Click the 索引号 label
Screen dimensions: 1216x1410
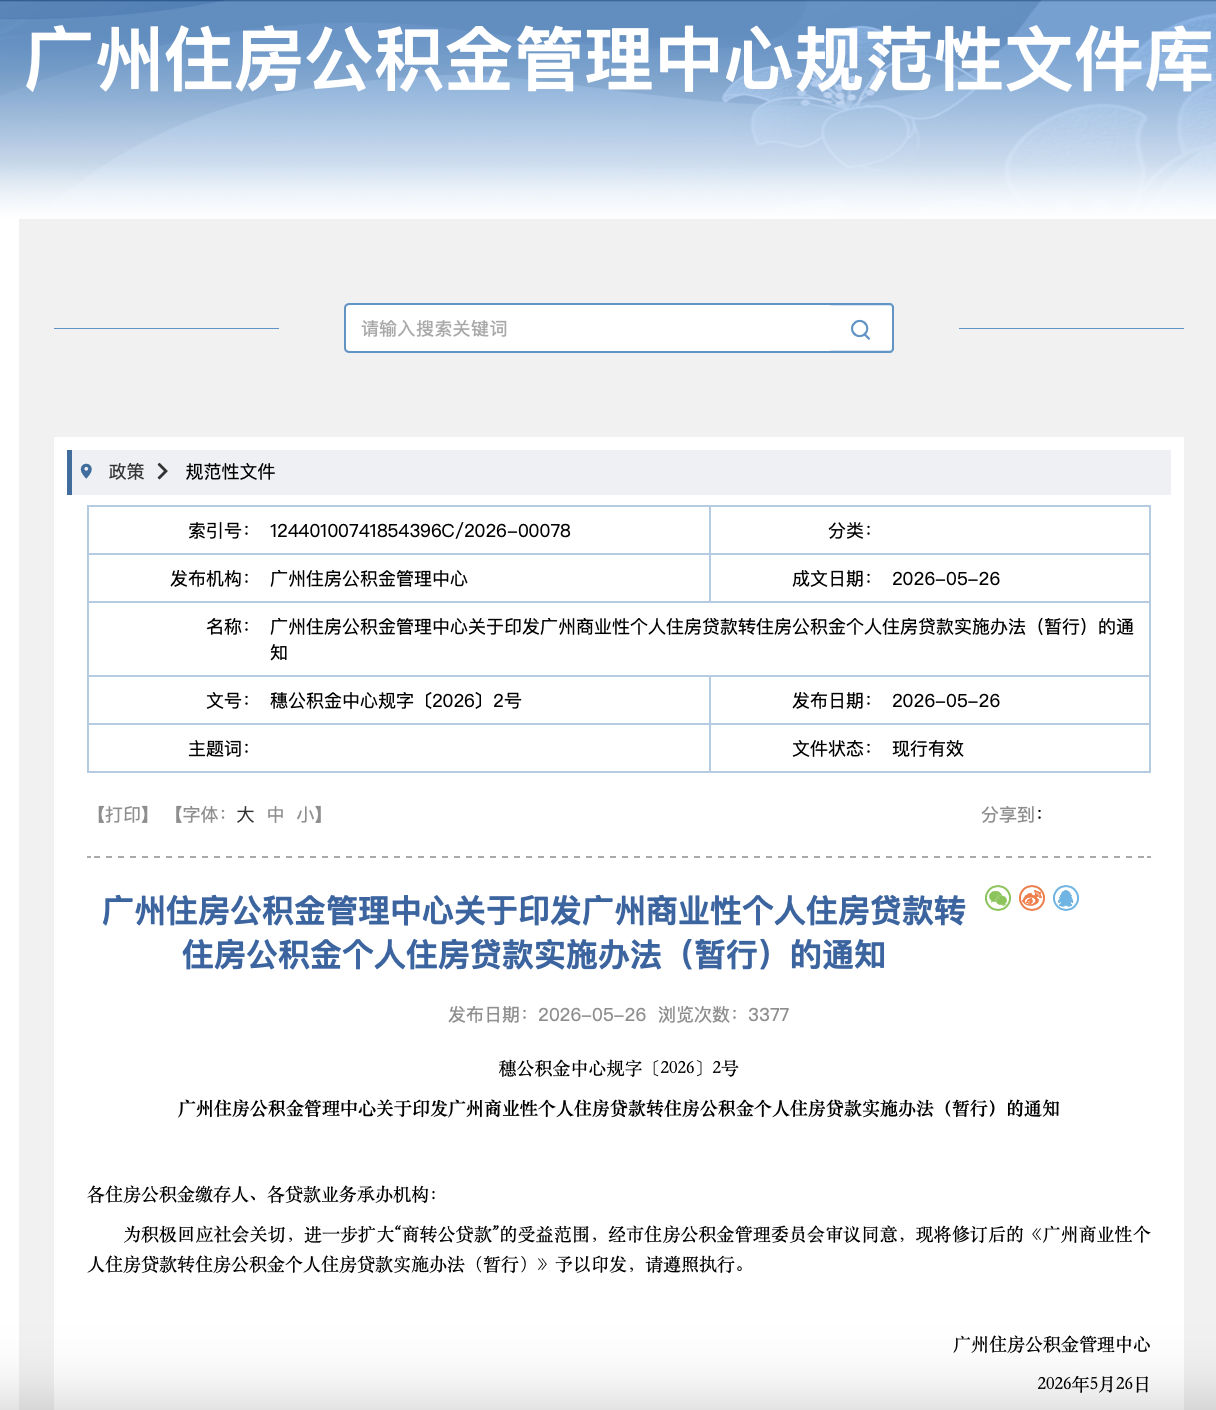coord(219,531)
